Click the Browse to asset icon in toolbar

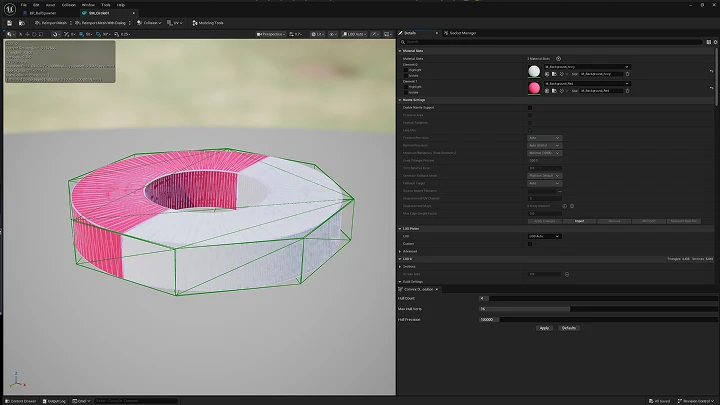[22, 23]
